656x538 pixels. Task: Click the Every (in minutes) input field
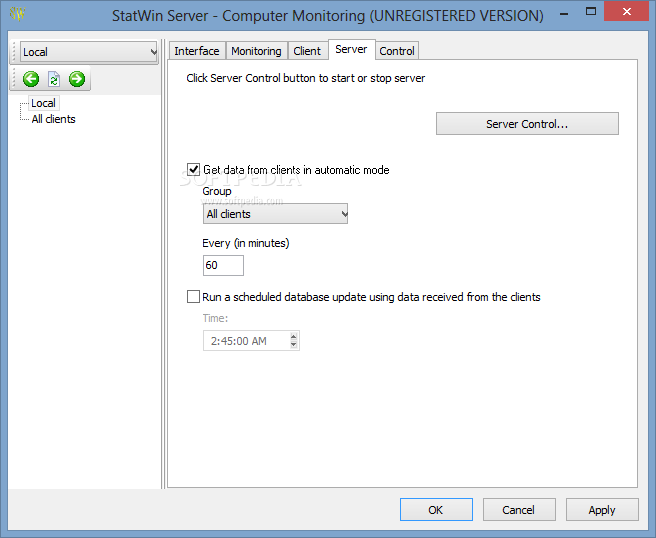click(x=223, y=265)
